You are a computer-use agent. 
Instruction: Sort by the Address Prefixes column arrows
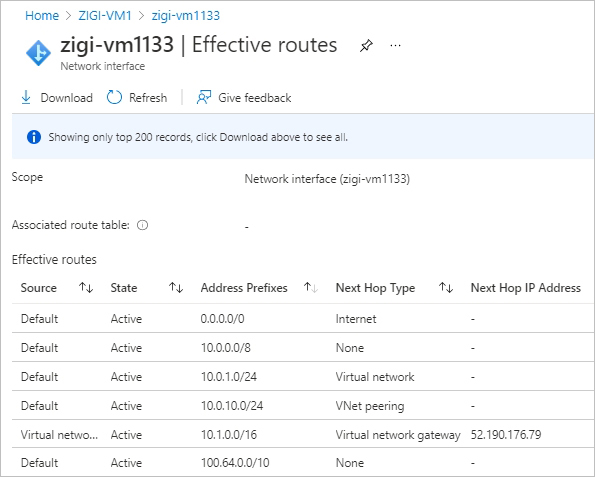(x=311, y=288)
